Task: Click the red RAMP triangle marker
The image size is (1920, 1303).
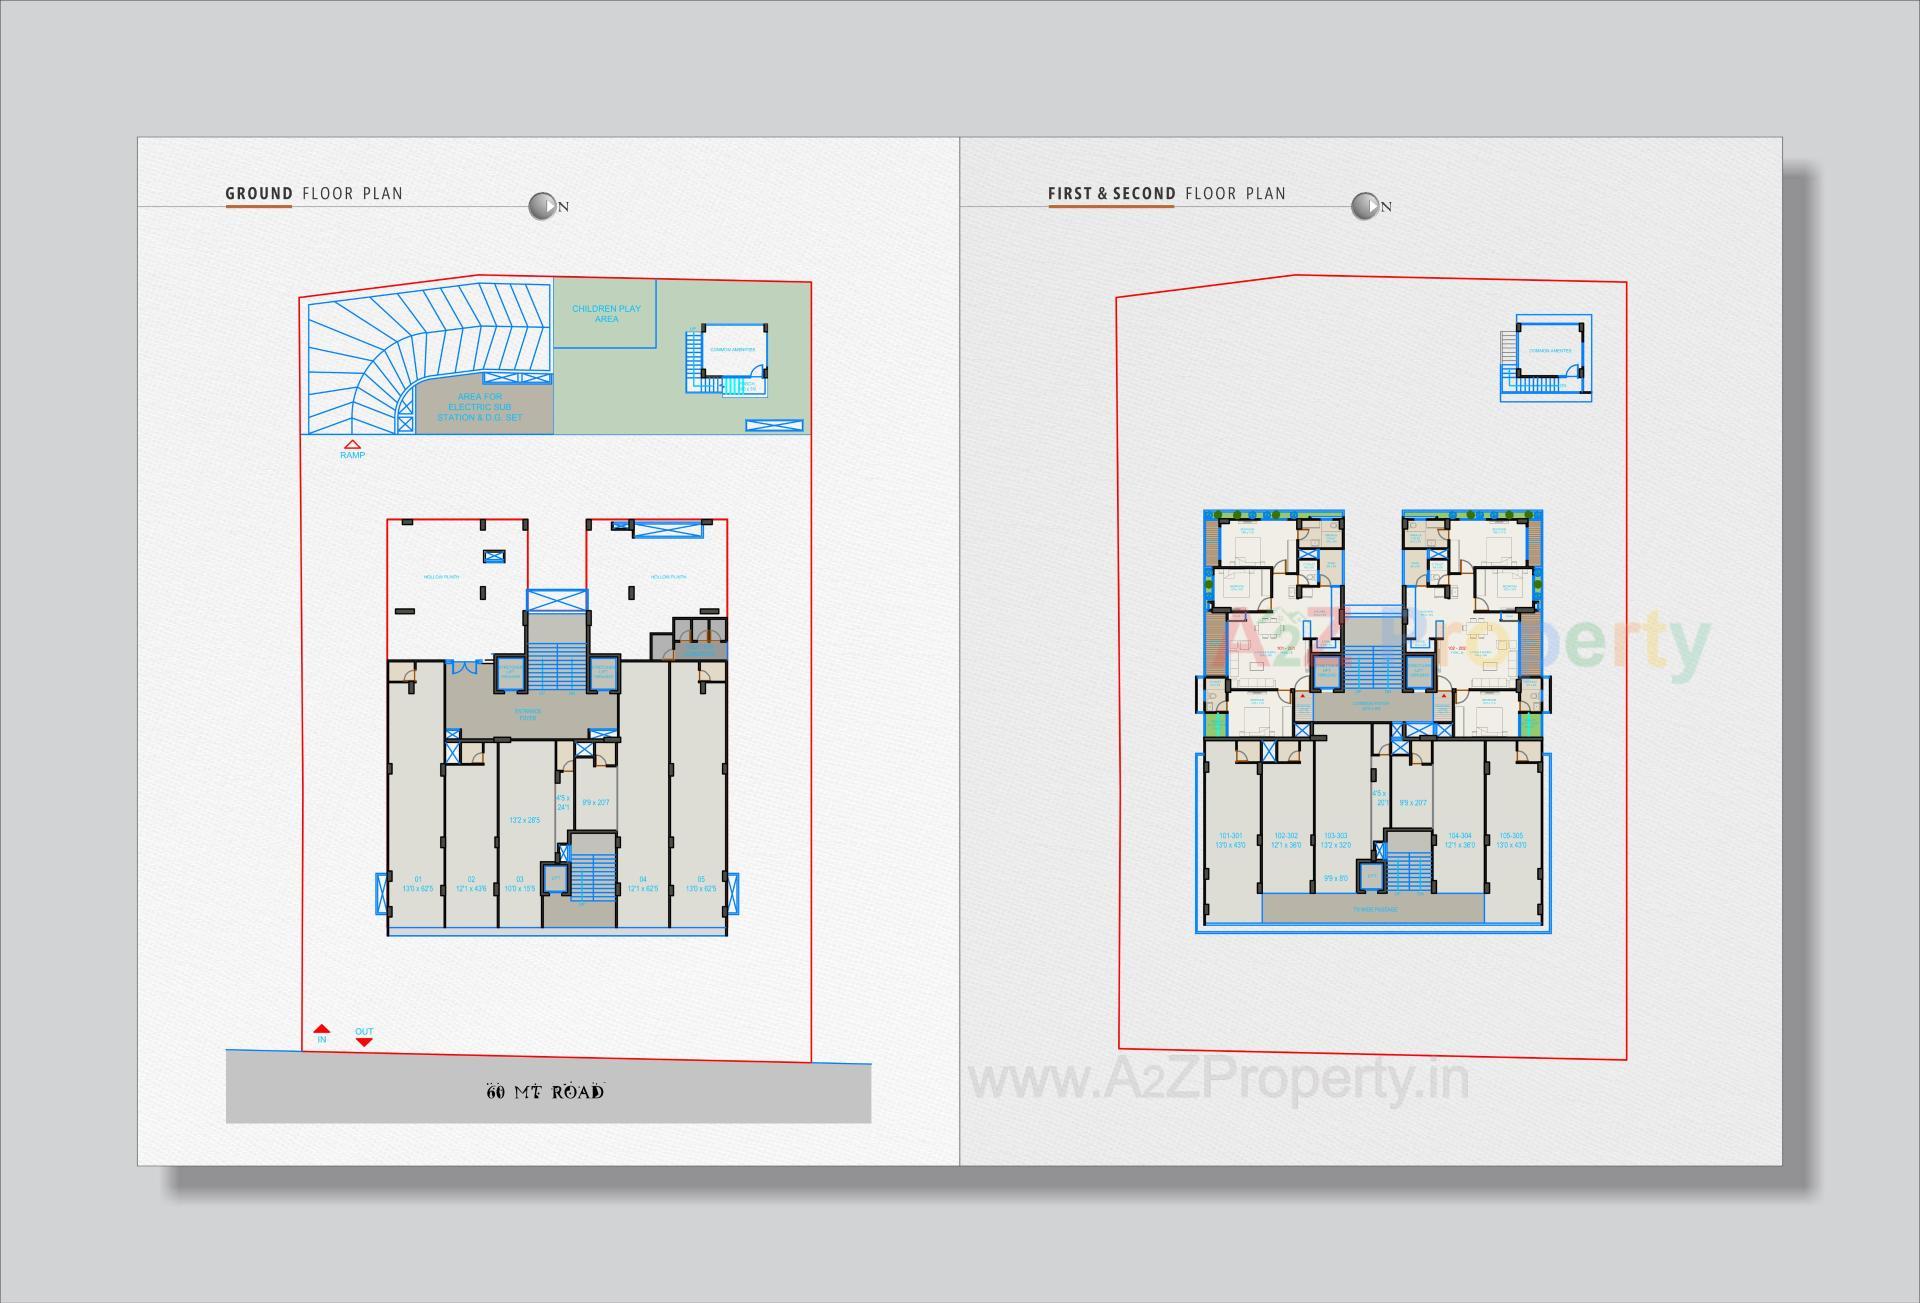Action: (352, 444)
